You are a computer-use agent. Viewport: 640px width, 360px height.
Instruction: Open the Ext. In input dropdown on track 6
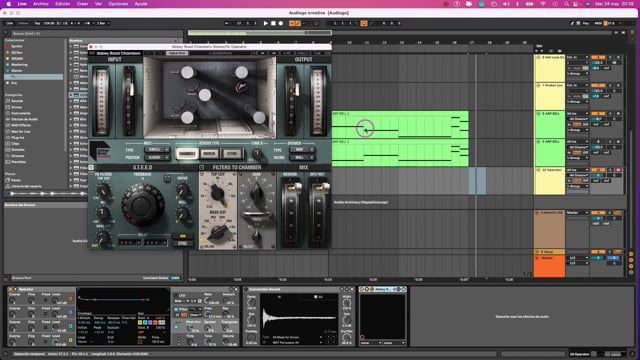click(x=578, y=58)
